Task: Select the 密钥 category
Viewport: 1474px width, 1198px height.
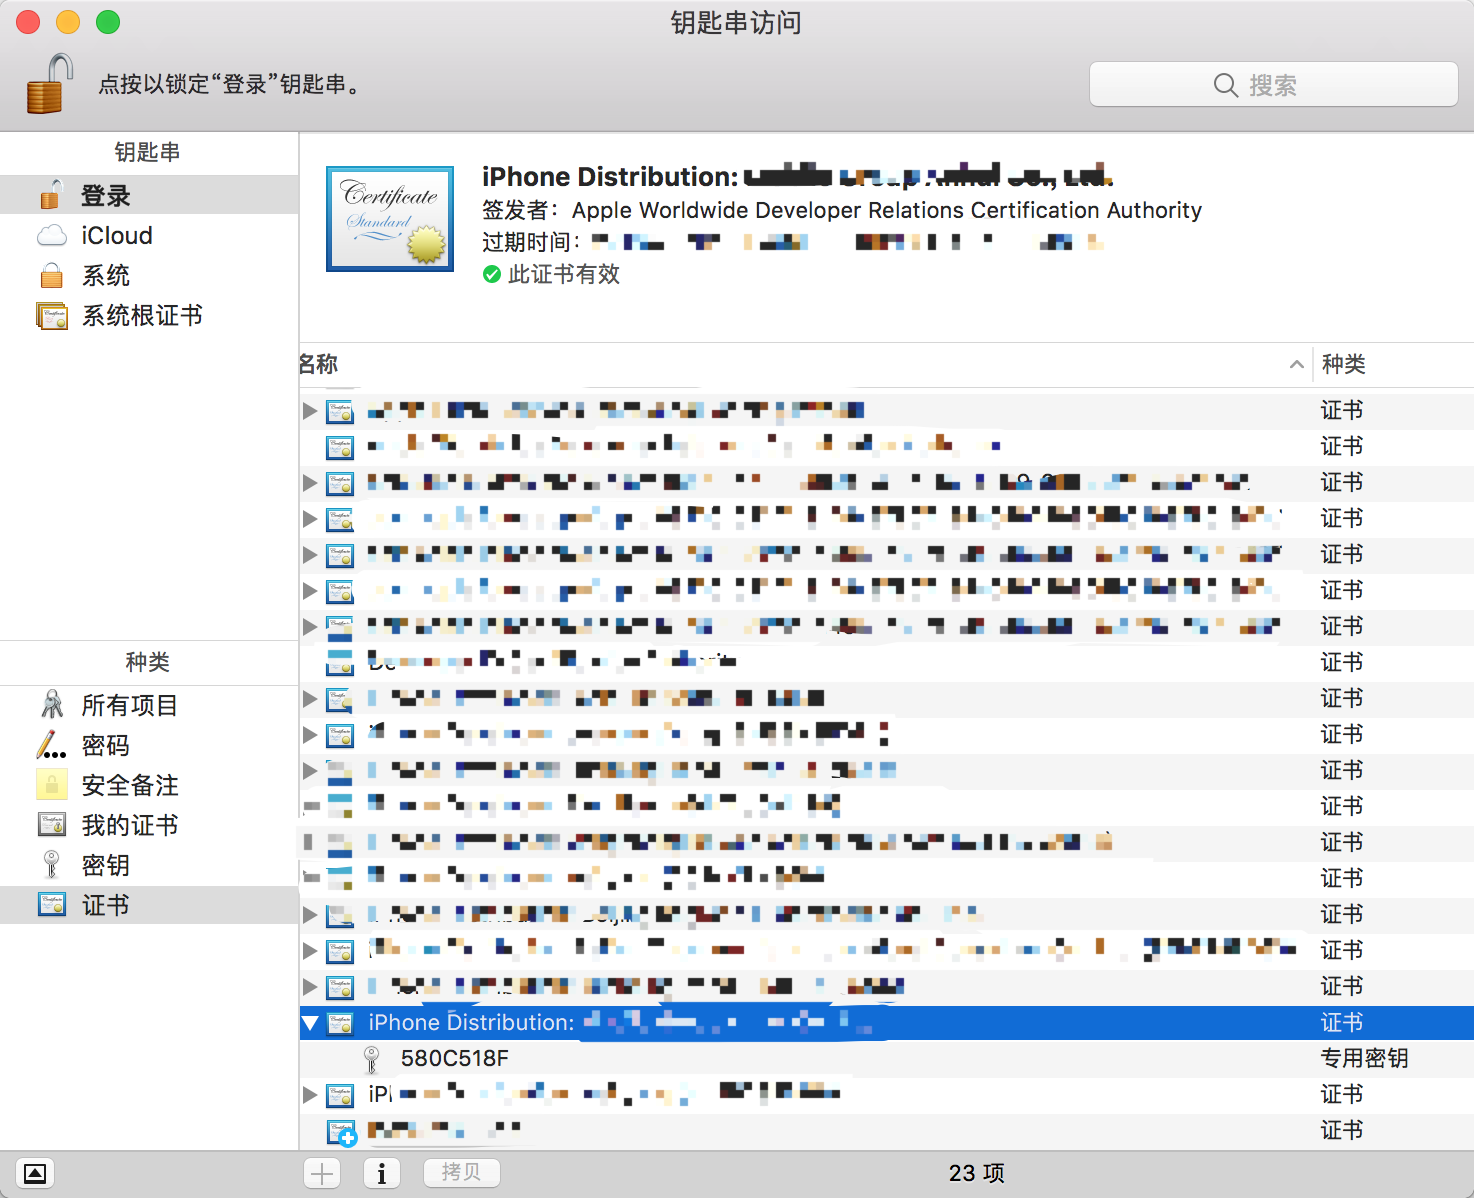Action: (x=106, y=866)
